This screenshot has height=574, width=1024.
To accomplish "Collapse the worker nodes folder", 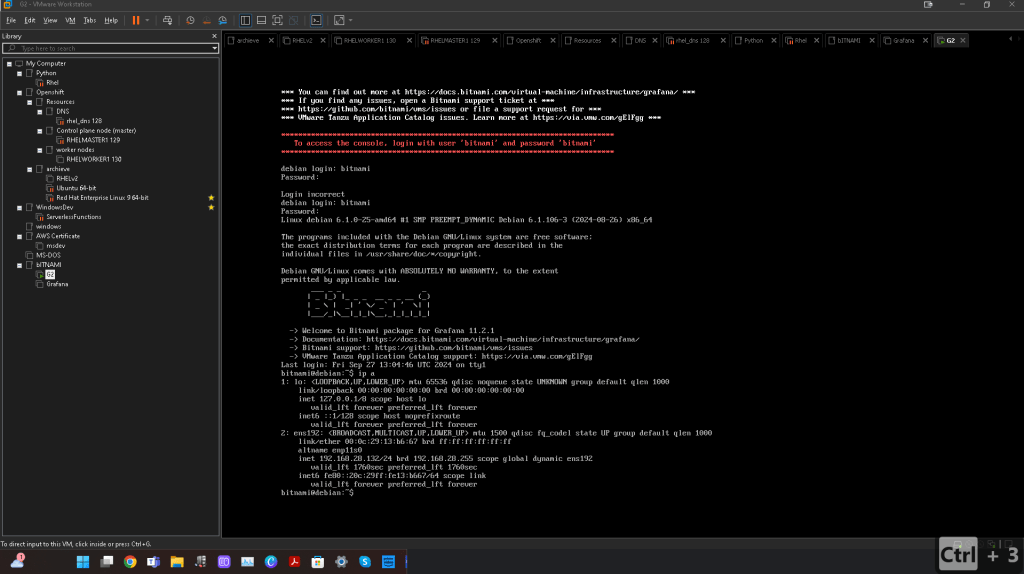I will pyautogui.click(x=40, y=150).
